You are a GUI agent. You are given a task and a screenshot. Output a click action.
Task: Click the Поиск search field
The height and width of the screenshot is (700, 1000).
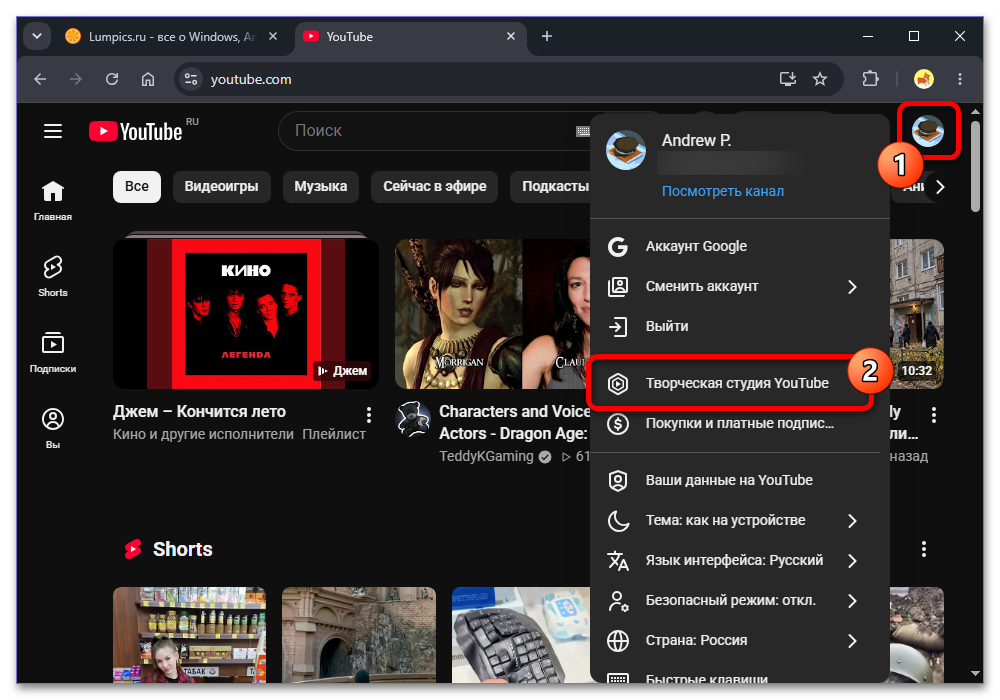pos(434,131)
